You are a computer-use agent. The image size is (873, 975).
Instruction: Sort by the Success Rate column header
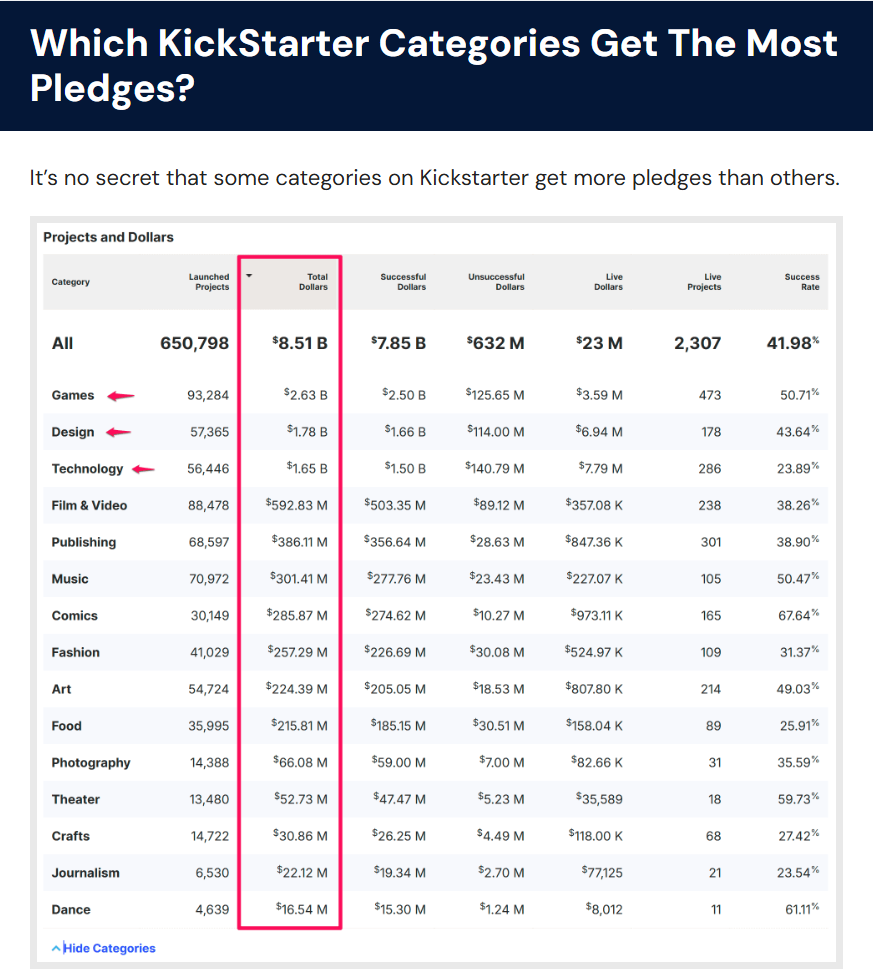802,282
